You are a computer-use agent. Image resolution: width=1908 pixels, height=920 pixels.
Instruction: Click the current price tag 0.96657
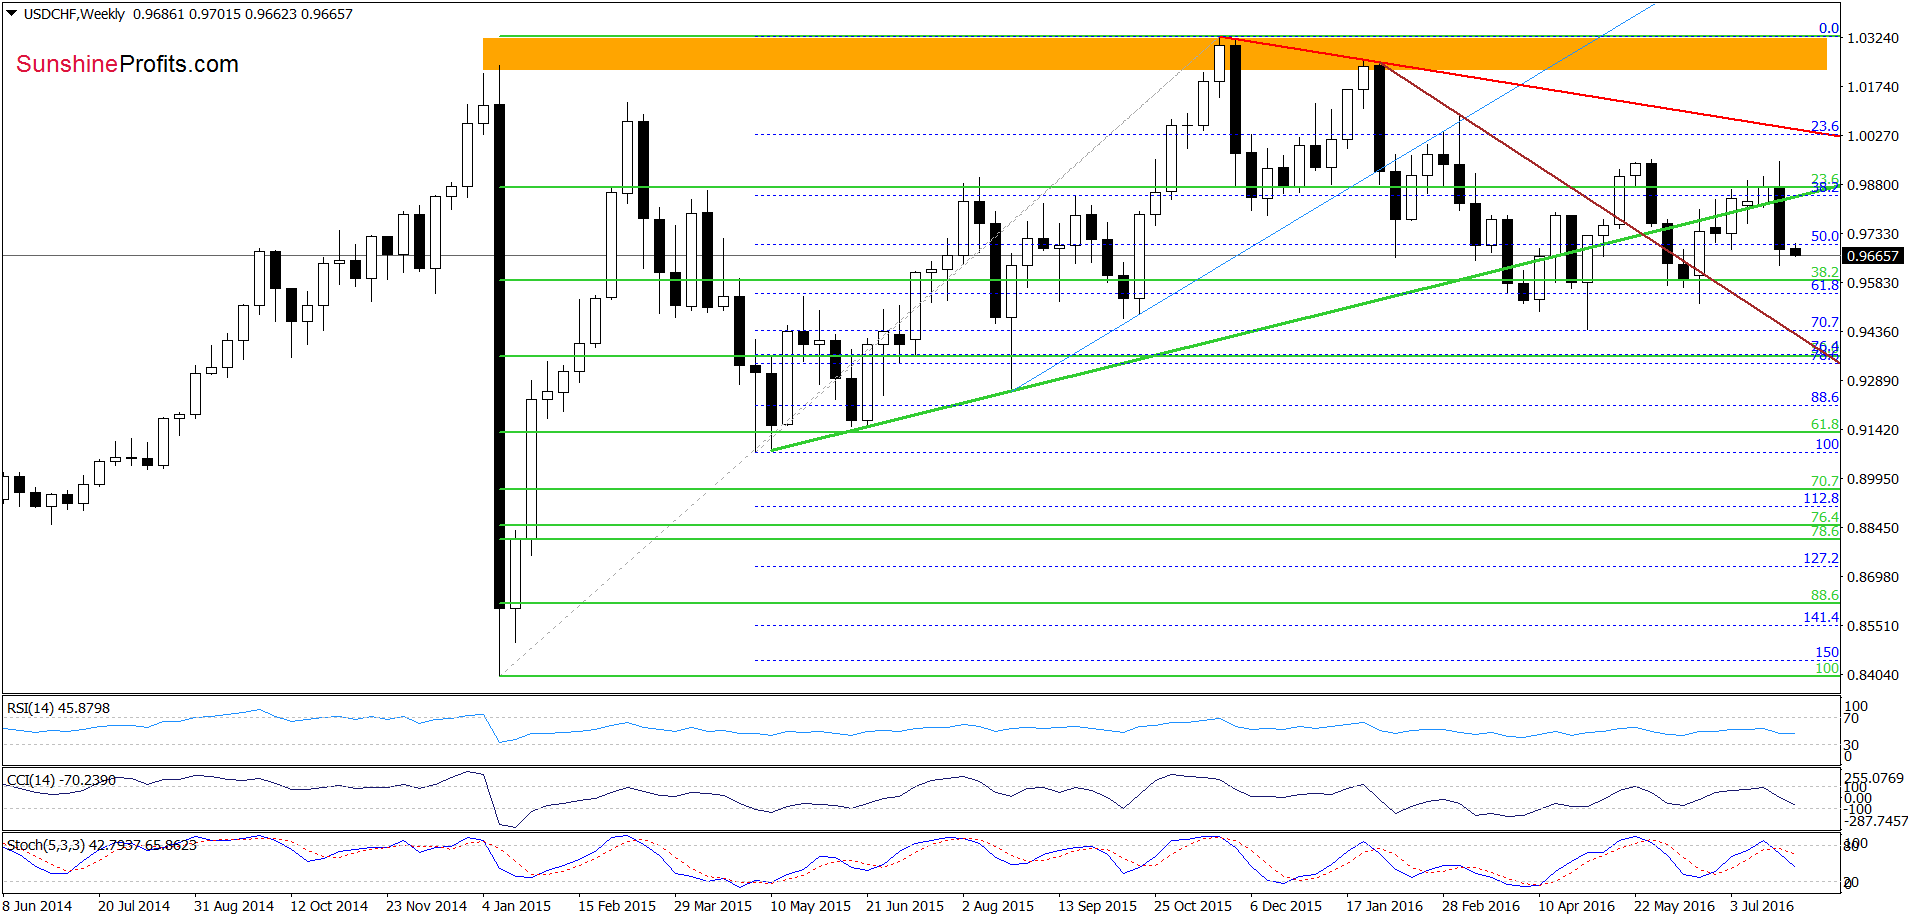[x=1872, y=256]
